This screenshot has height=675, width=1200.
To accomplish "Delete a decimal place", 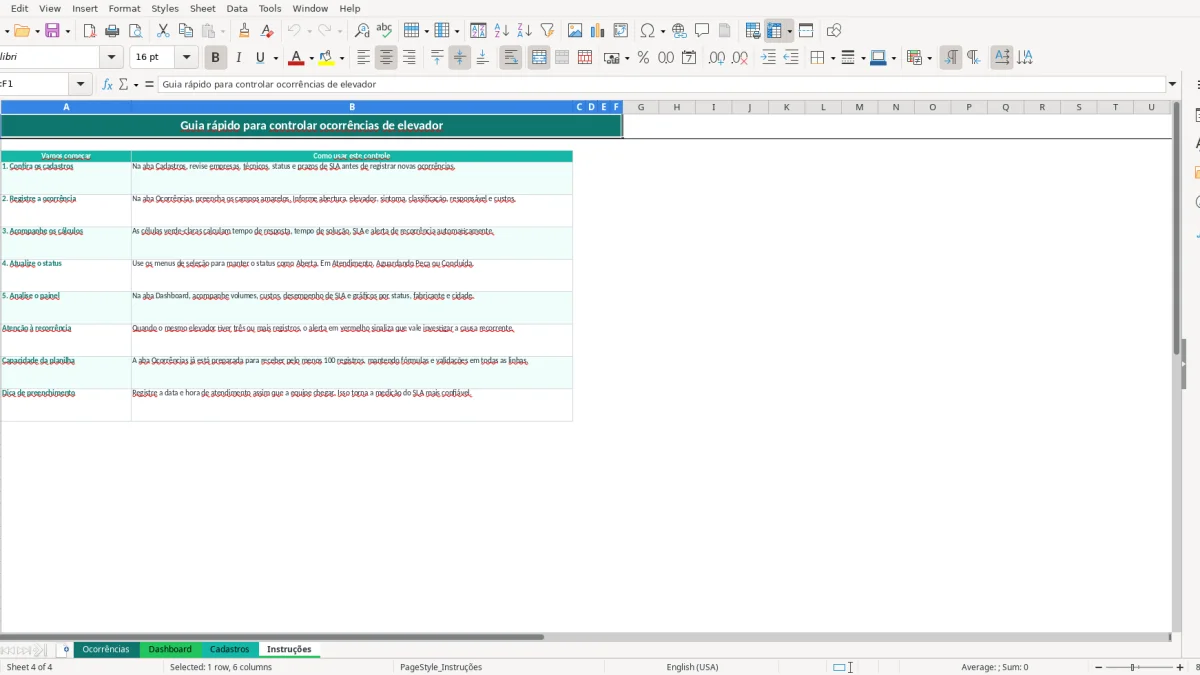I will pyautogui.click(x=740, y=58).
